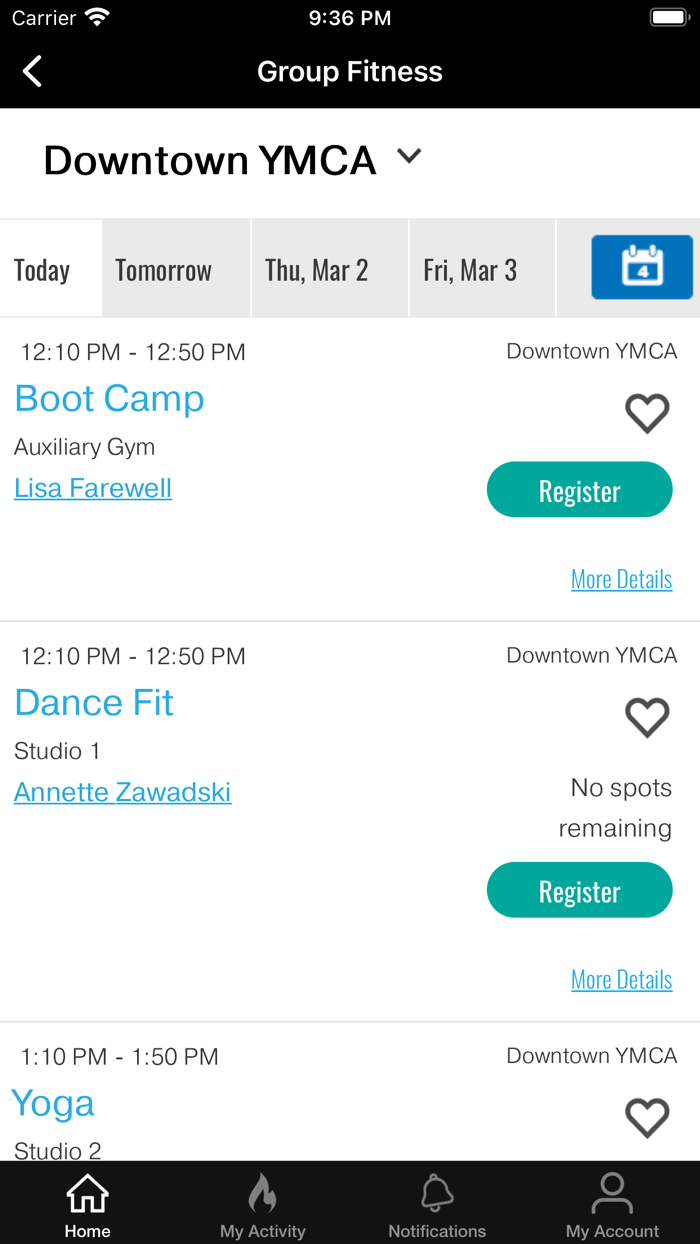Expand the Downtown YMCA location dropdown
Image resolution: width=700 pixels, height=1244 pixels.
[409, 157]
